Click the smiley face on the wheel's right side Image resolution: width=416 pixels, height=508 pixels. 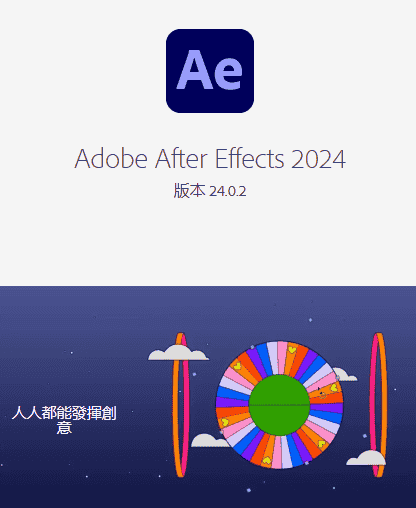click(322, 395)
